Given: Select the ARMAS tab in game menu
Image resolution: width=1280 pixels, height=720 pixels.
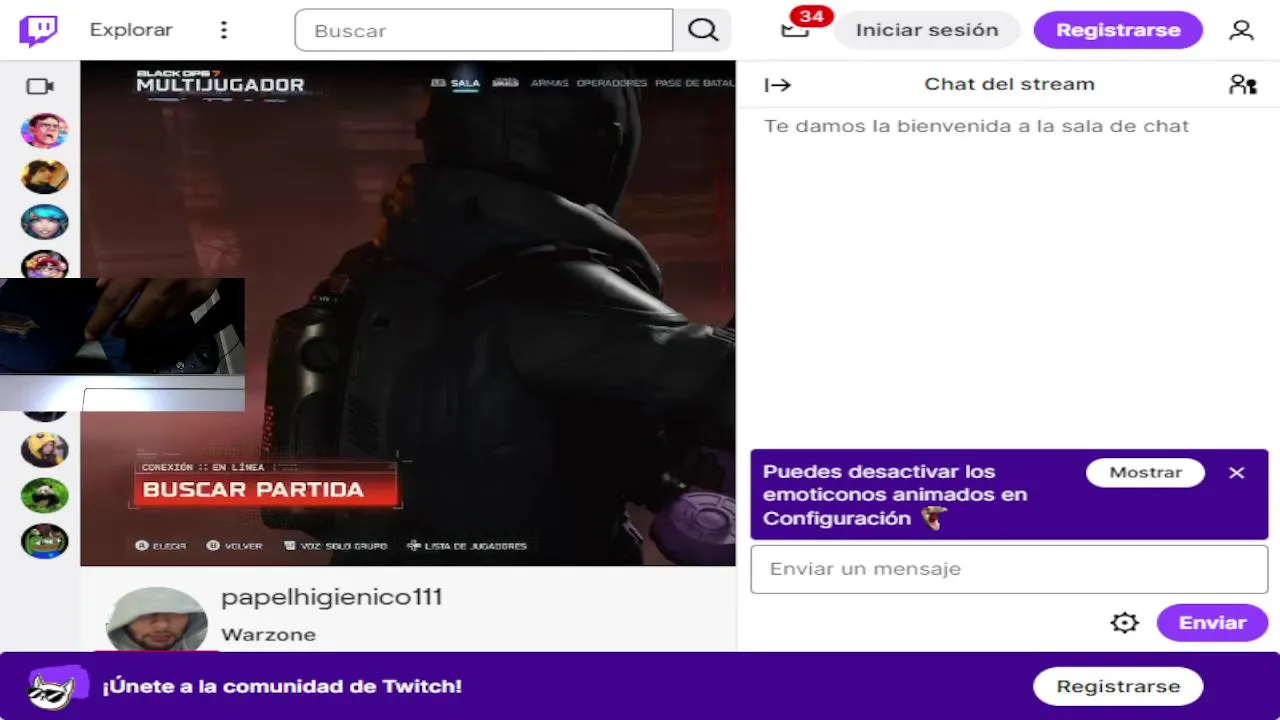Looking at the screenshot, I should point(550,83).
